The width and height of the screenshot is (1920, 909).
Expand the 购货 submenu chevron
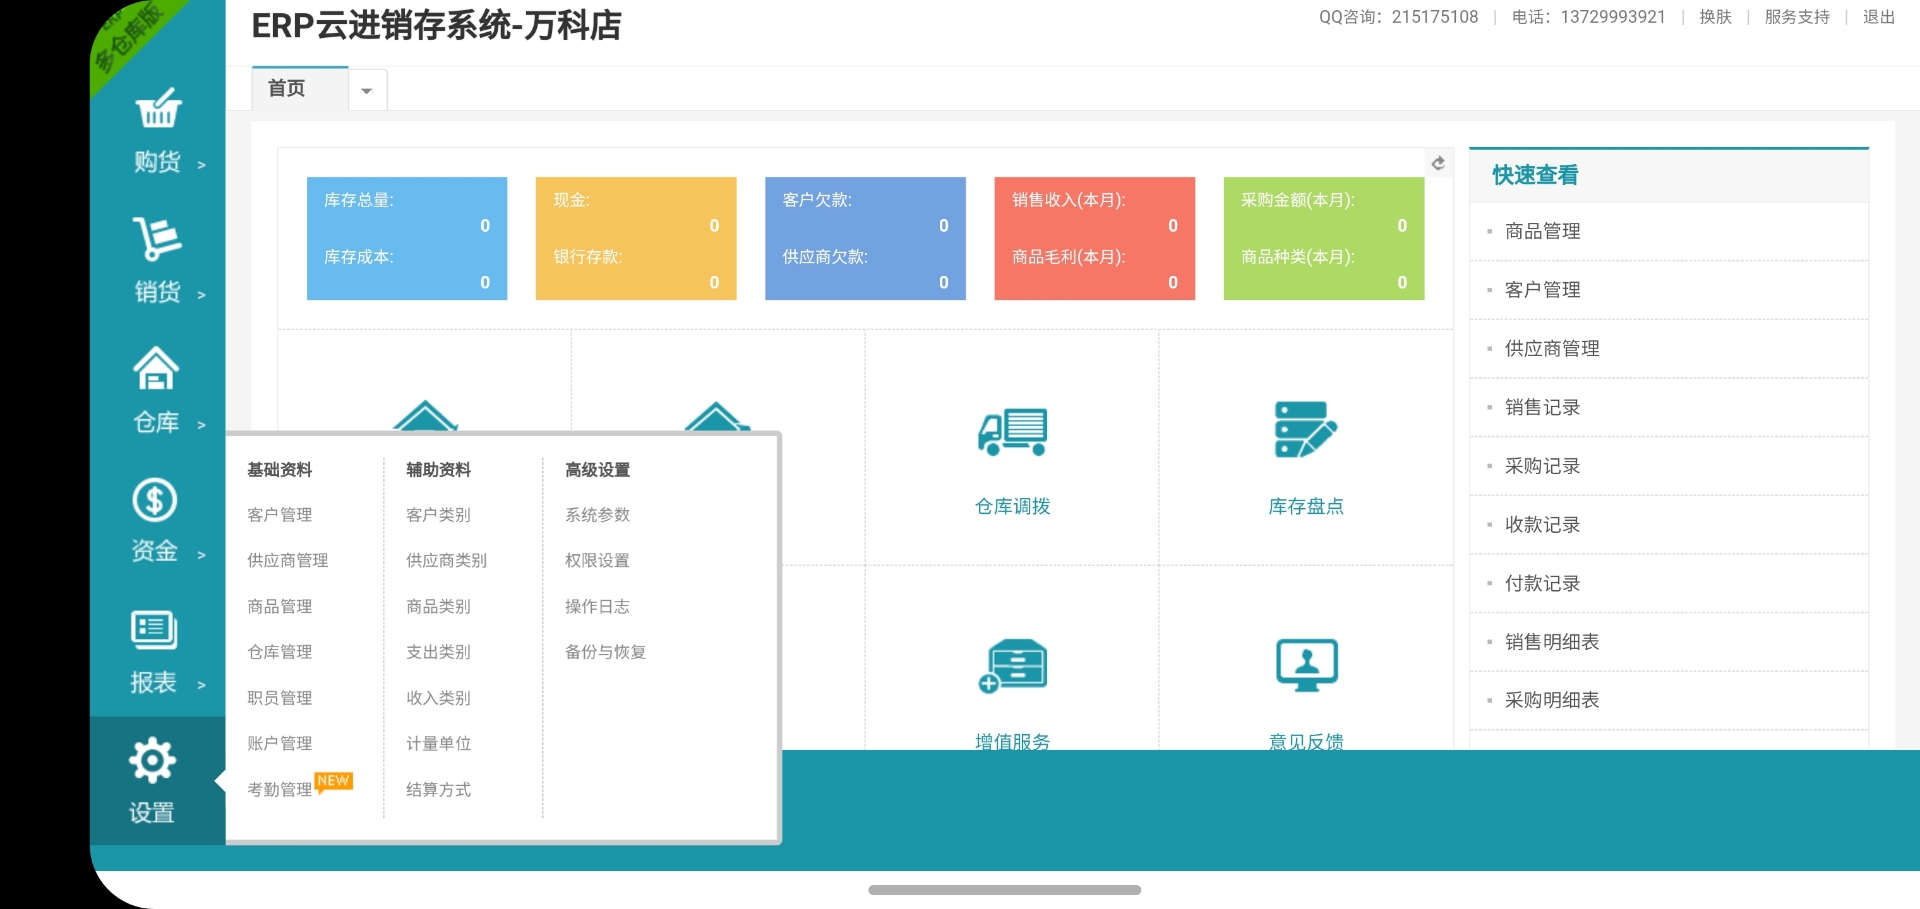tap(202, 165)
